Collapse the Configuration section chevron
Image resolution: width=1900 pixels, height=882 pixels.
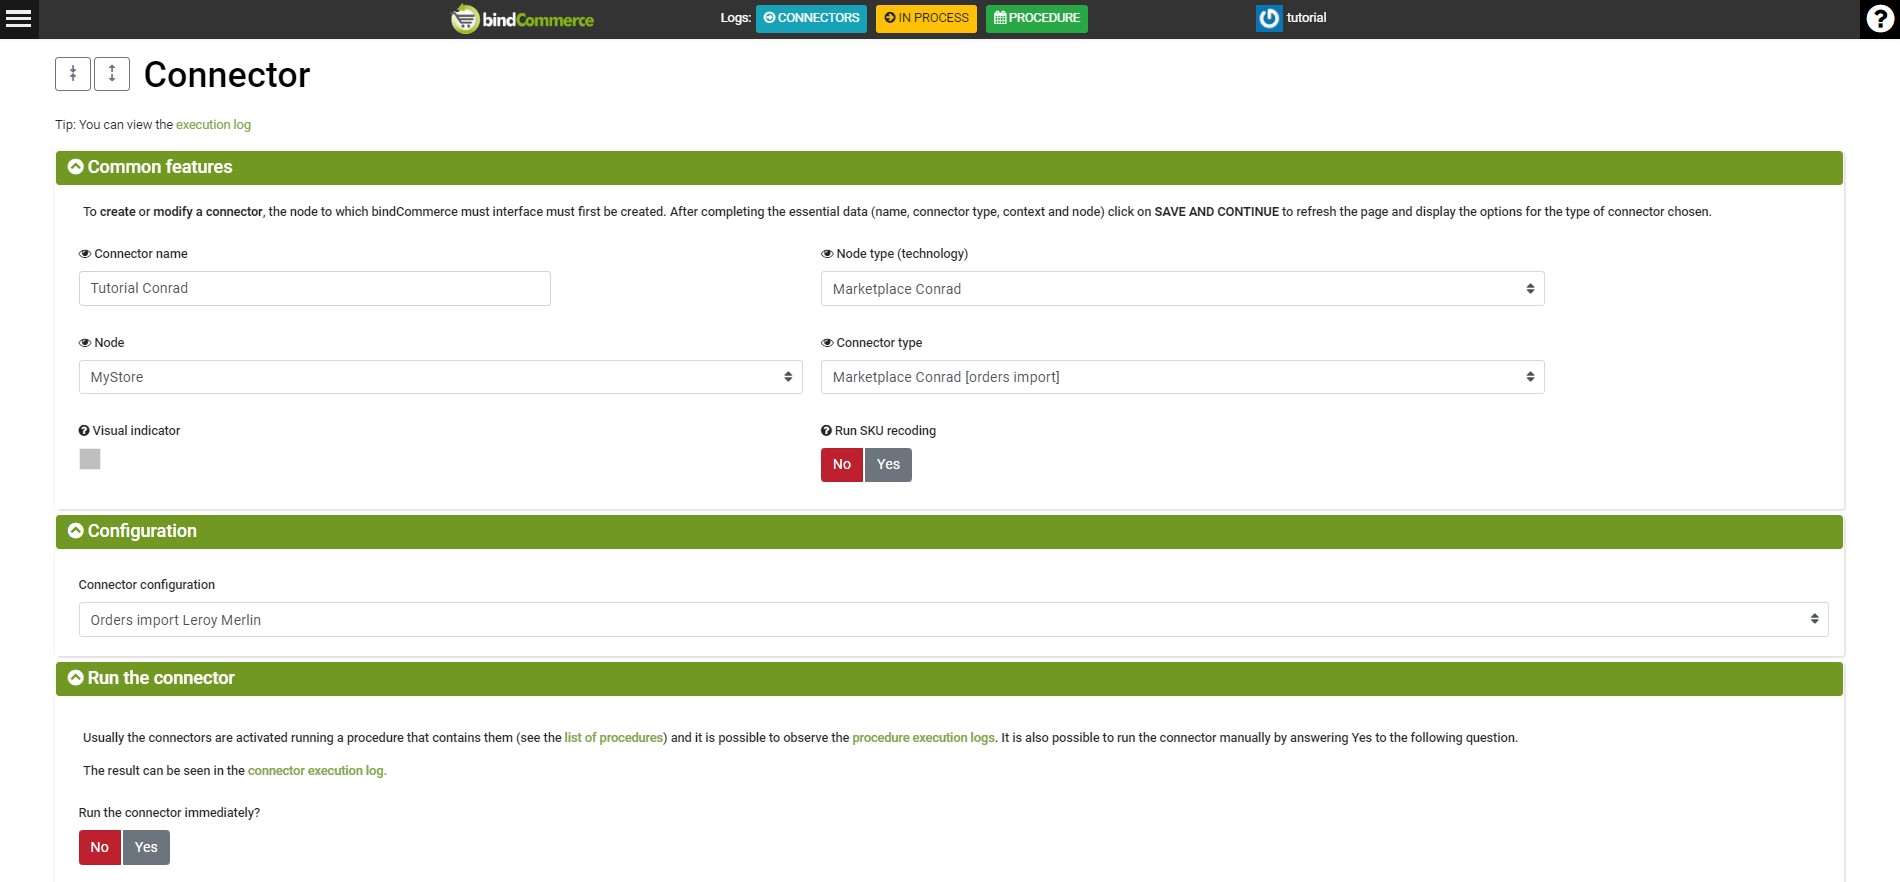[x=76, y=531]
